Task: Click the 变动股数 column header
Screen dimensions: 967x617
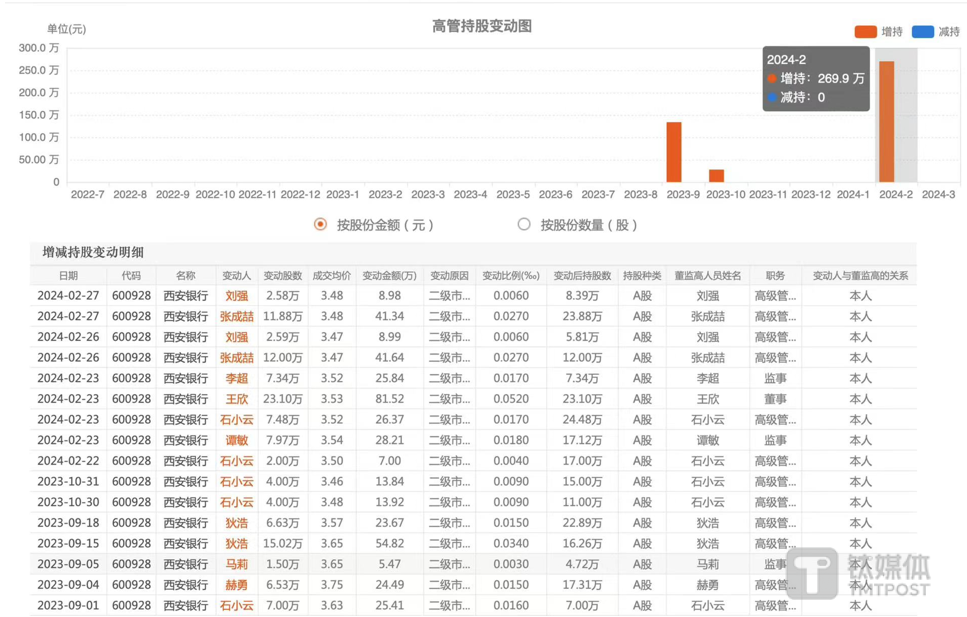Action: tap(283, 276)
